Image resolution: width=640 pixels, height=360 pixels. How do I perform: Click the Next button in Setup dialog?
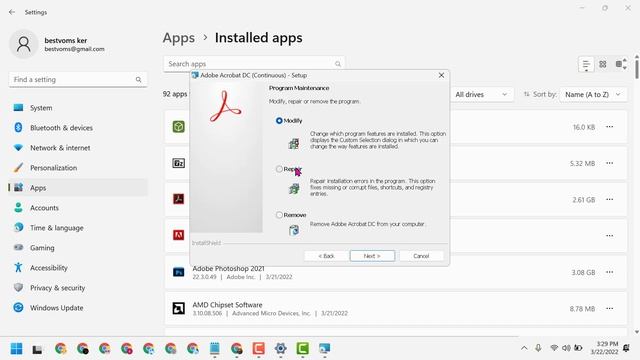point(372,256)
